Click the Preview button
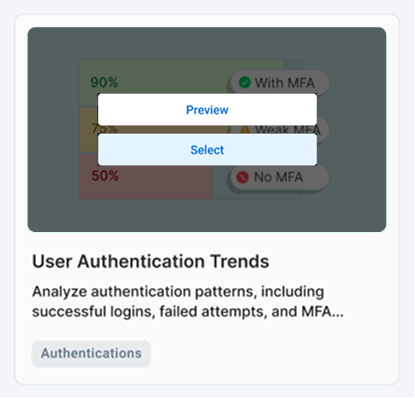 click(x=207, y=110)
